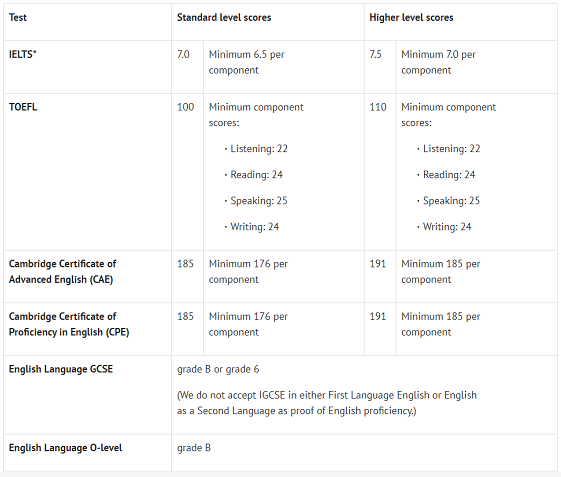Viewport: 561px width, 477px height.
Task: Click the IELTS* row label
Action: [x=23, y=54]
